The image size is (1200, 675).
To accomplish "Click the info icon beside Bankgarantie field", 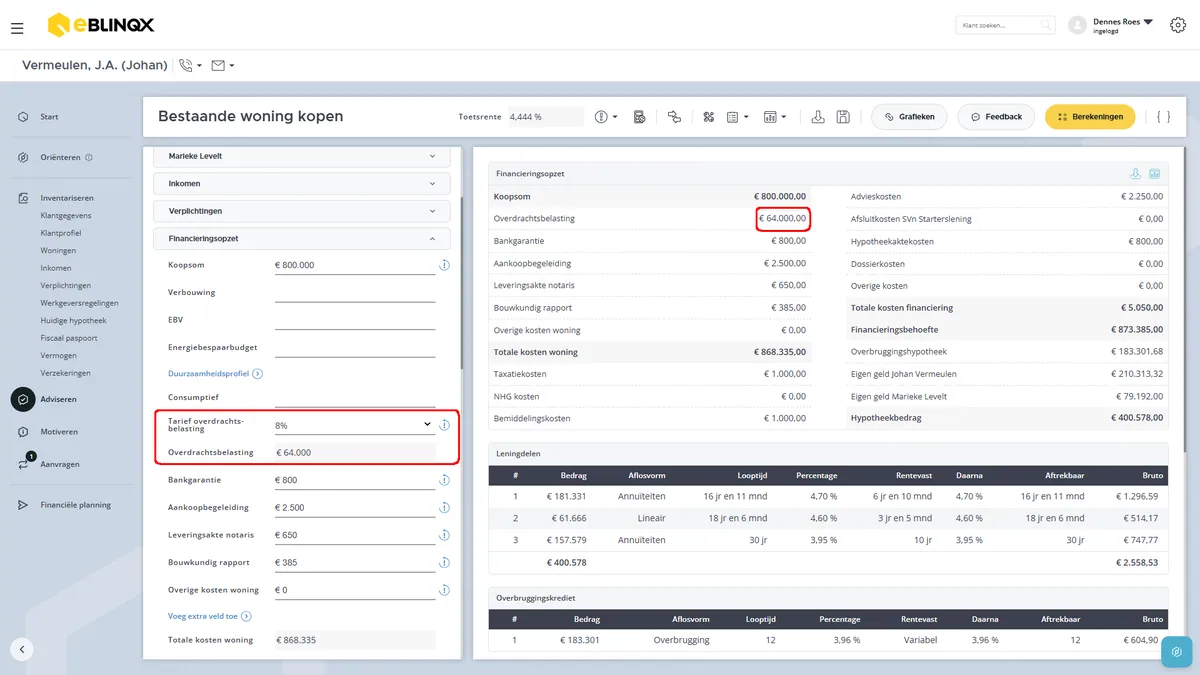I will click(444, 480).
